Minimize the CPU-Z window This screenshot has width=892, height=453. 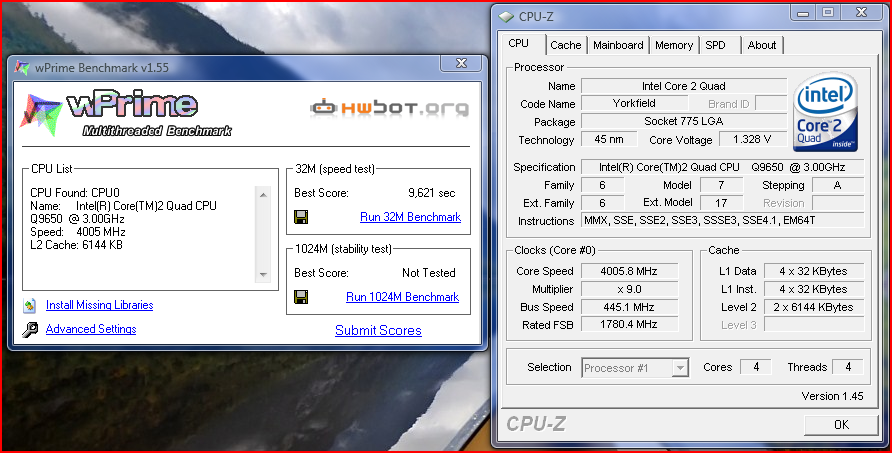(x=803, y=13)
